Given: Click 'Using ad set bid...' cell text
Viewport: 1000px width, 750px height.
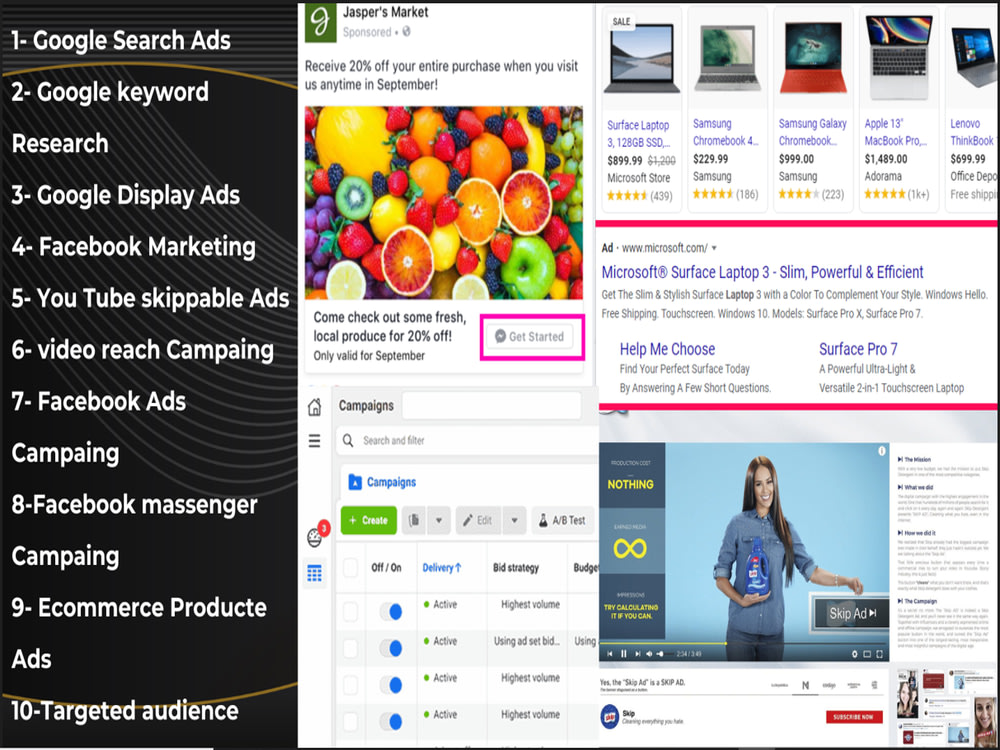Looking at the screenshot, I should tap(527, 642).
